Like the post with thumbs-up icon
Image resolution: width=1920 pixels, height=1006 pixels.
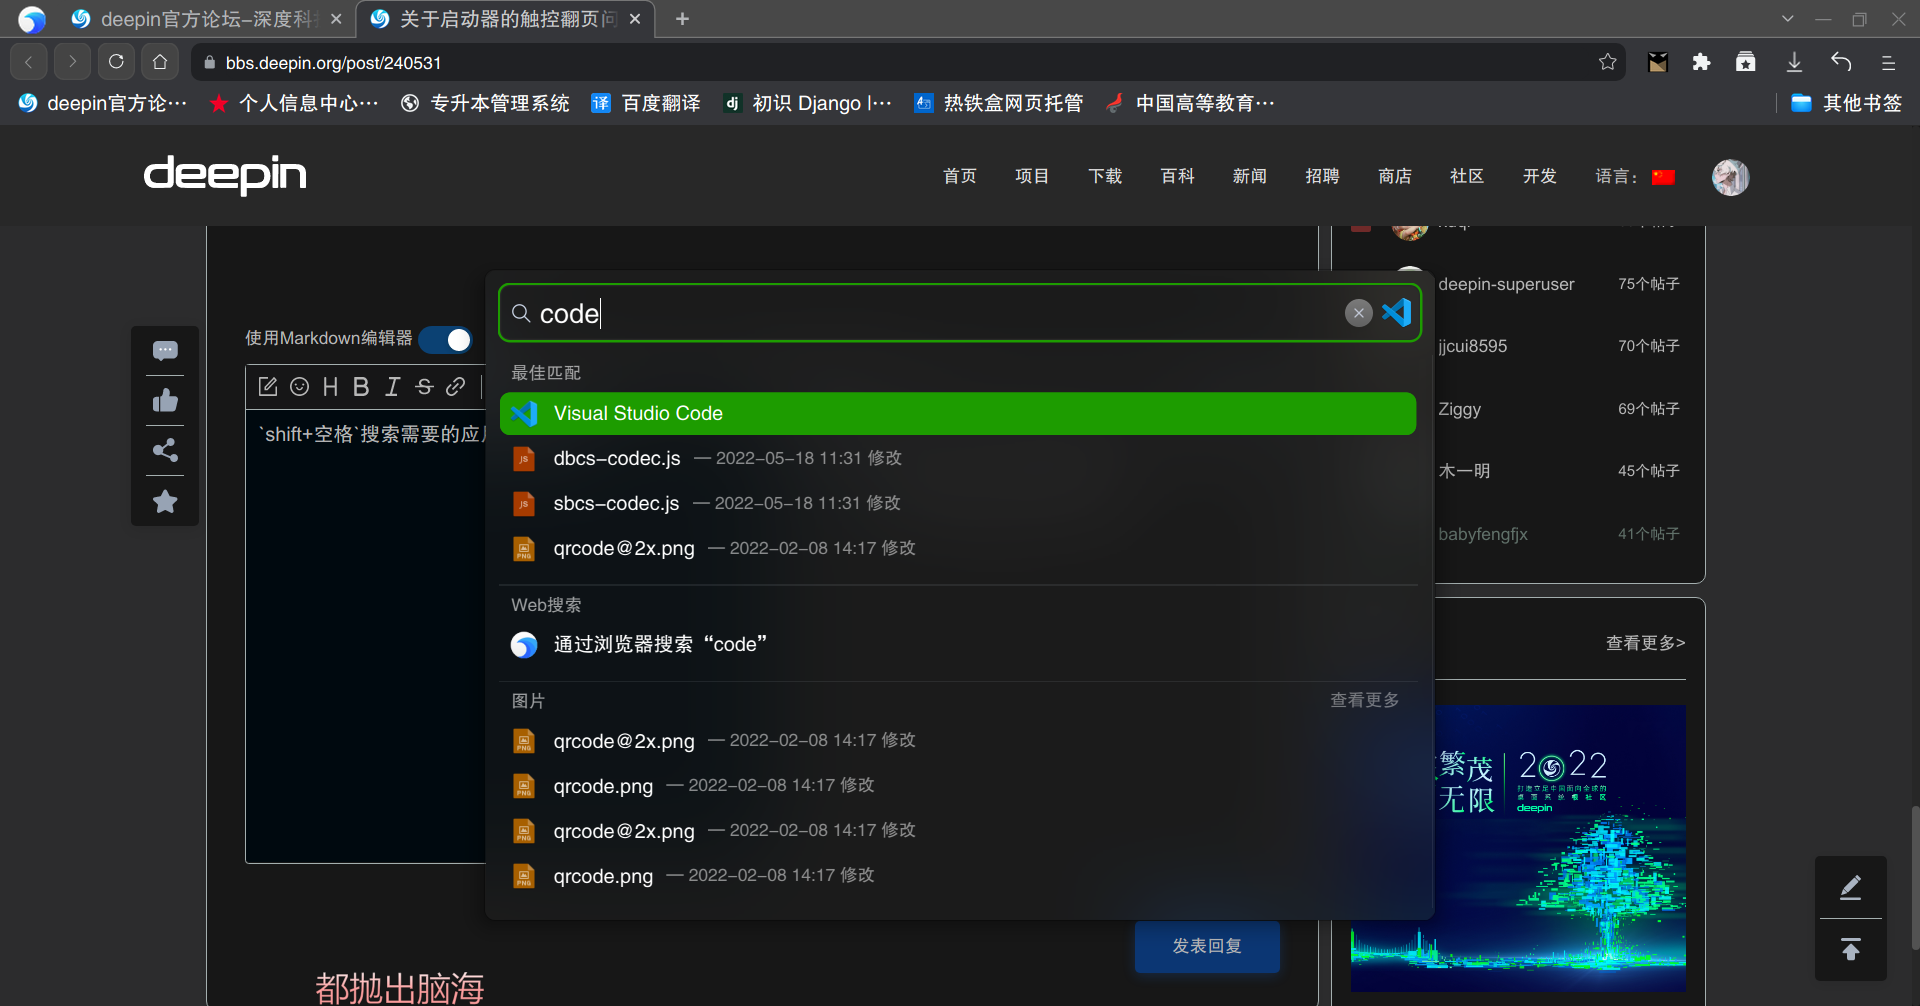(165, 401)
